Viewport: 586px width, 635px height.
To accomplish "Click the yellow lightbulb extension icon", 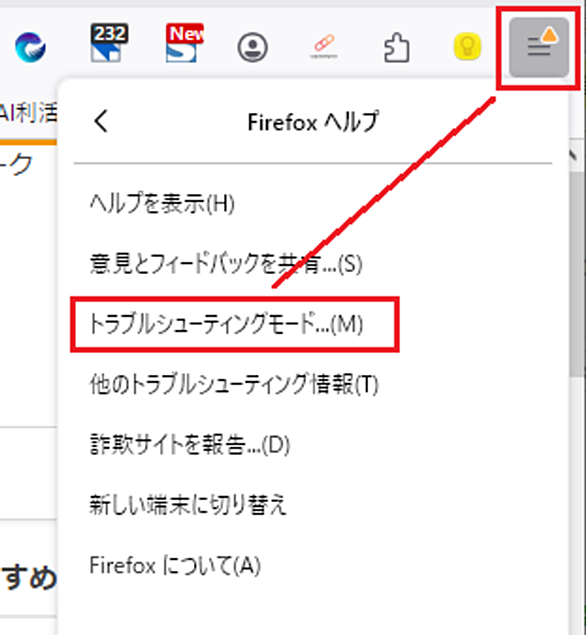I will [x=467, y=47].
